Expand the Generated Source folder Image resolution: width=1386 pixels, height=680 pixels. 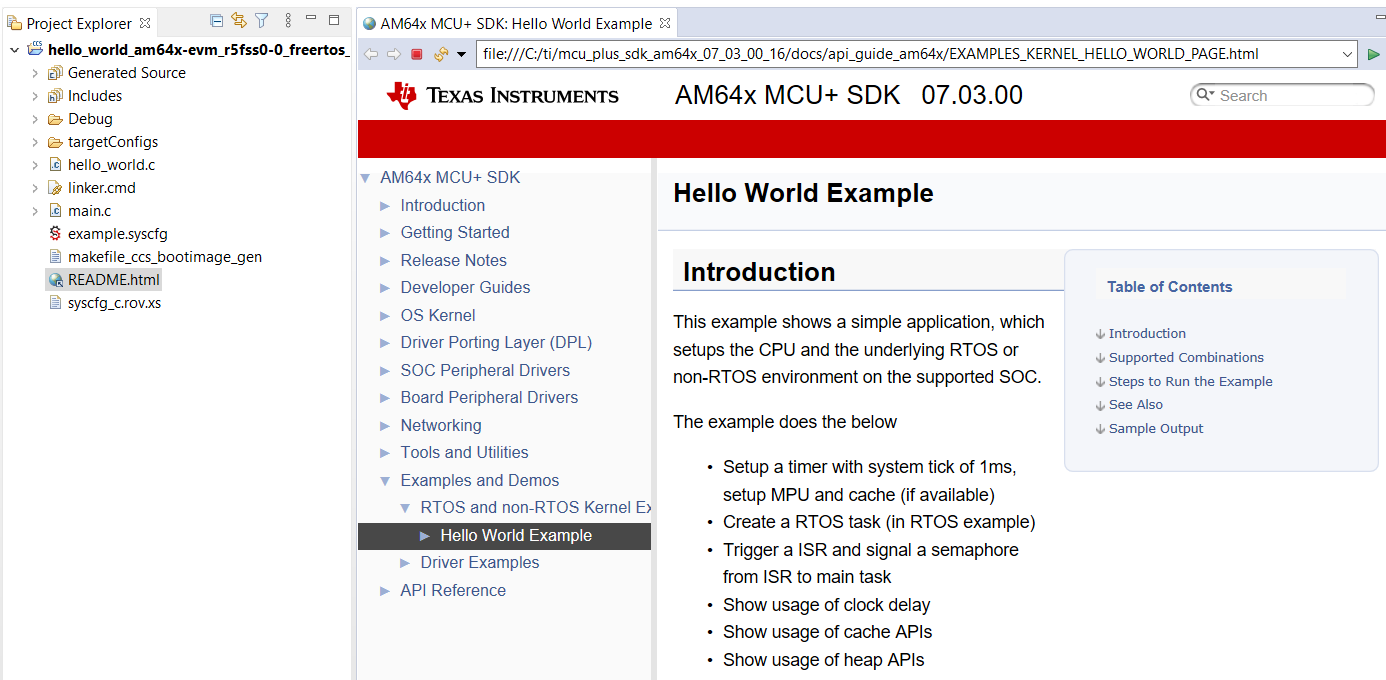click(35, 73)
